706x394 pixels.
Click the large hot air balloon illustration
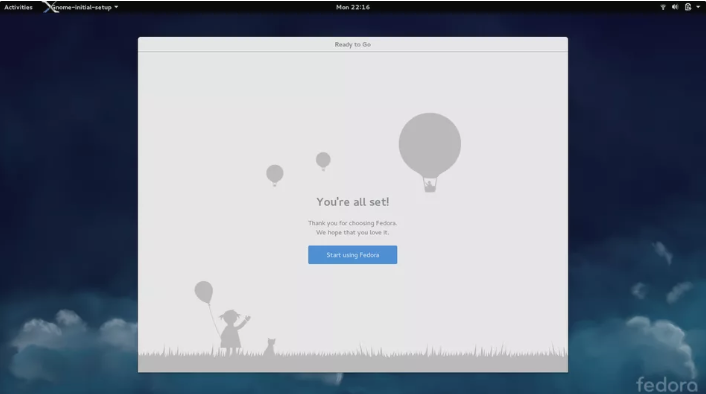[430, 152]
